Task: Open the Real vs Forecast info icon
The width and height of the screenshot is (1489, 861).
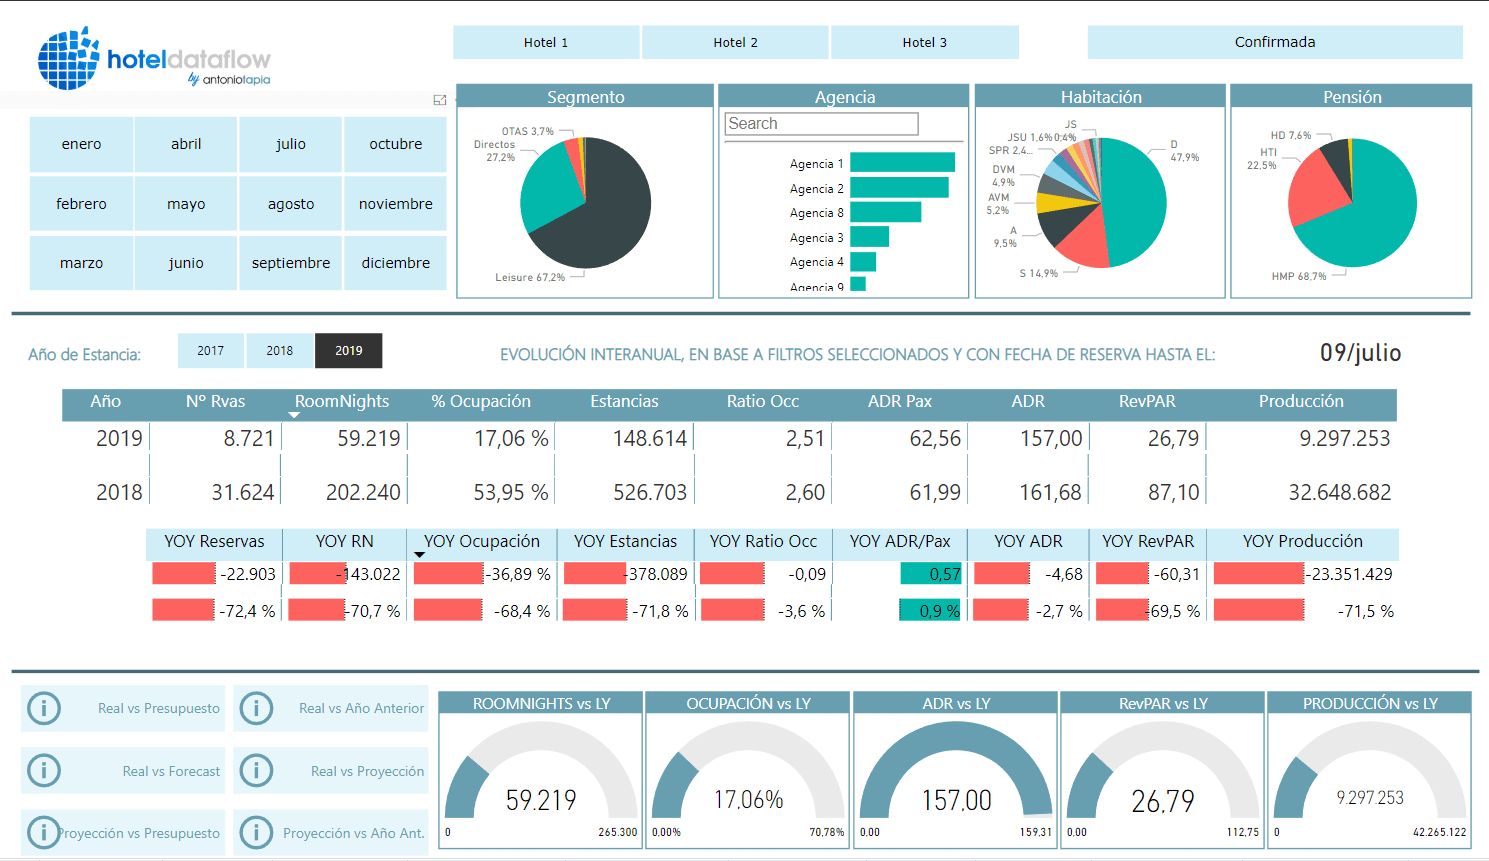Action: pyautogui.click(x=43, y=770)
